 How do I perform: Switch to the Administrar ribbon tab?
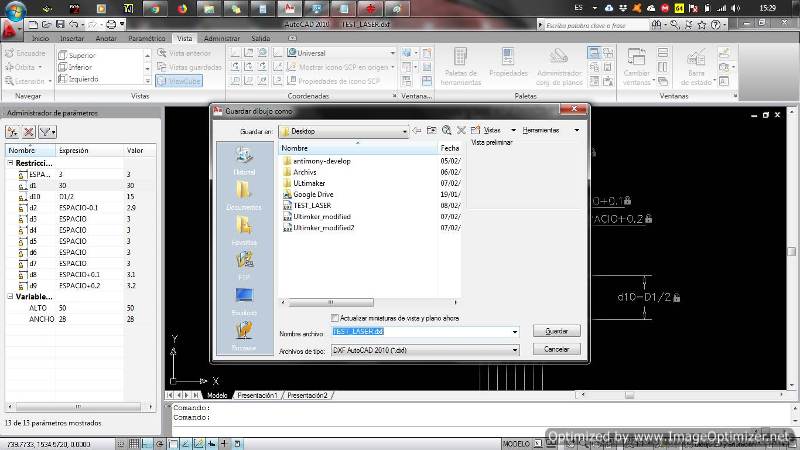click(x=222, y=38)
